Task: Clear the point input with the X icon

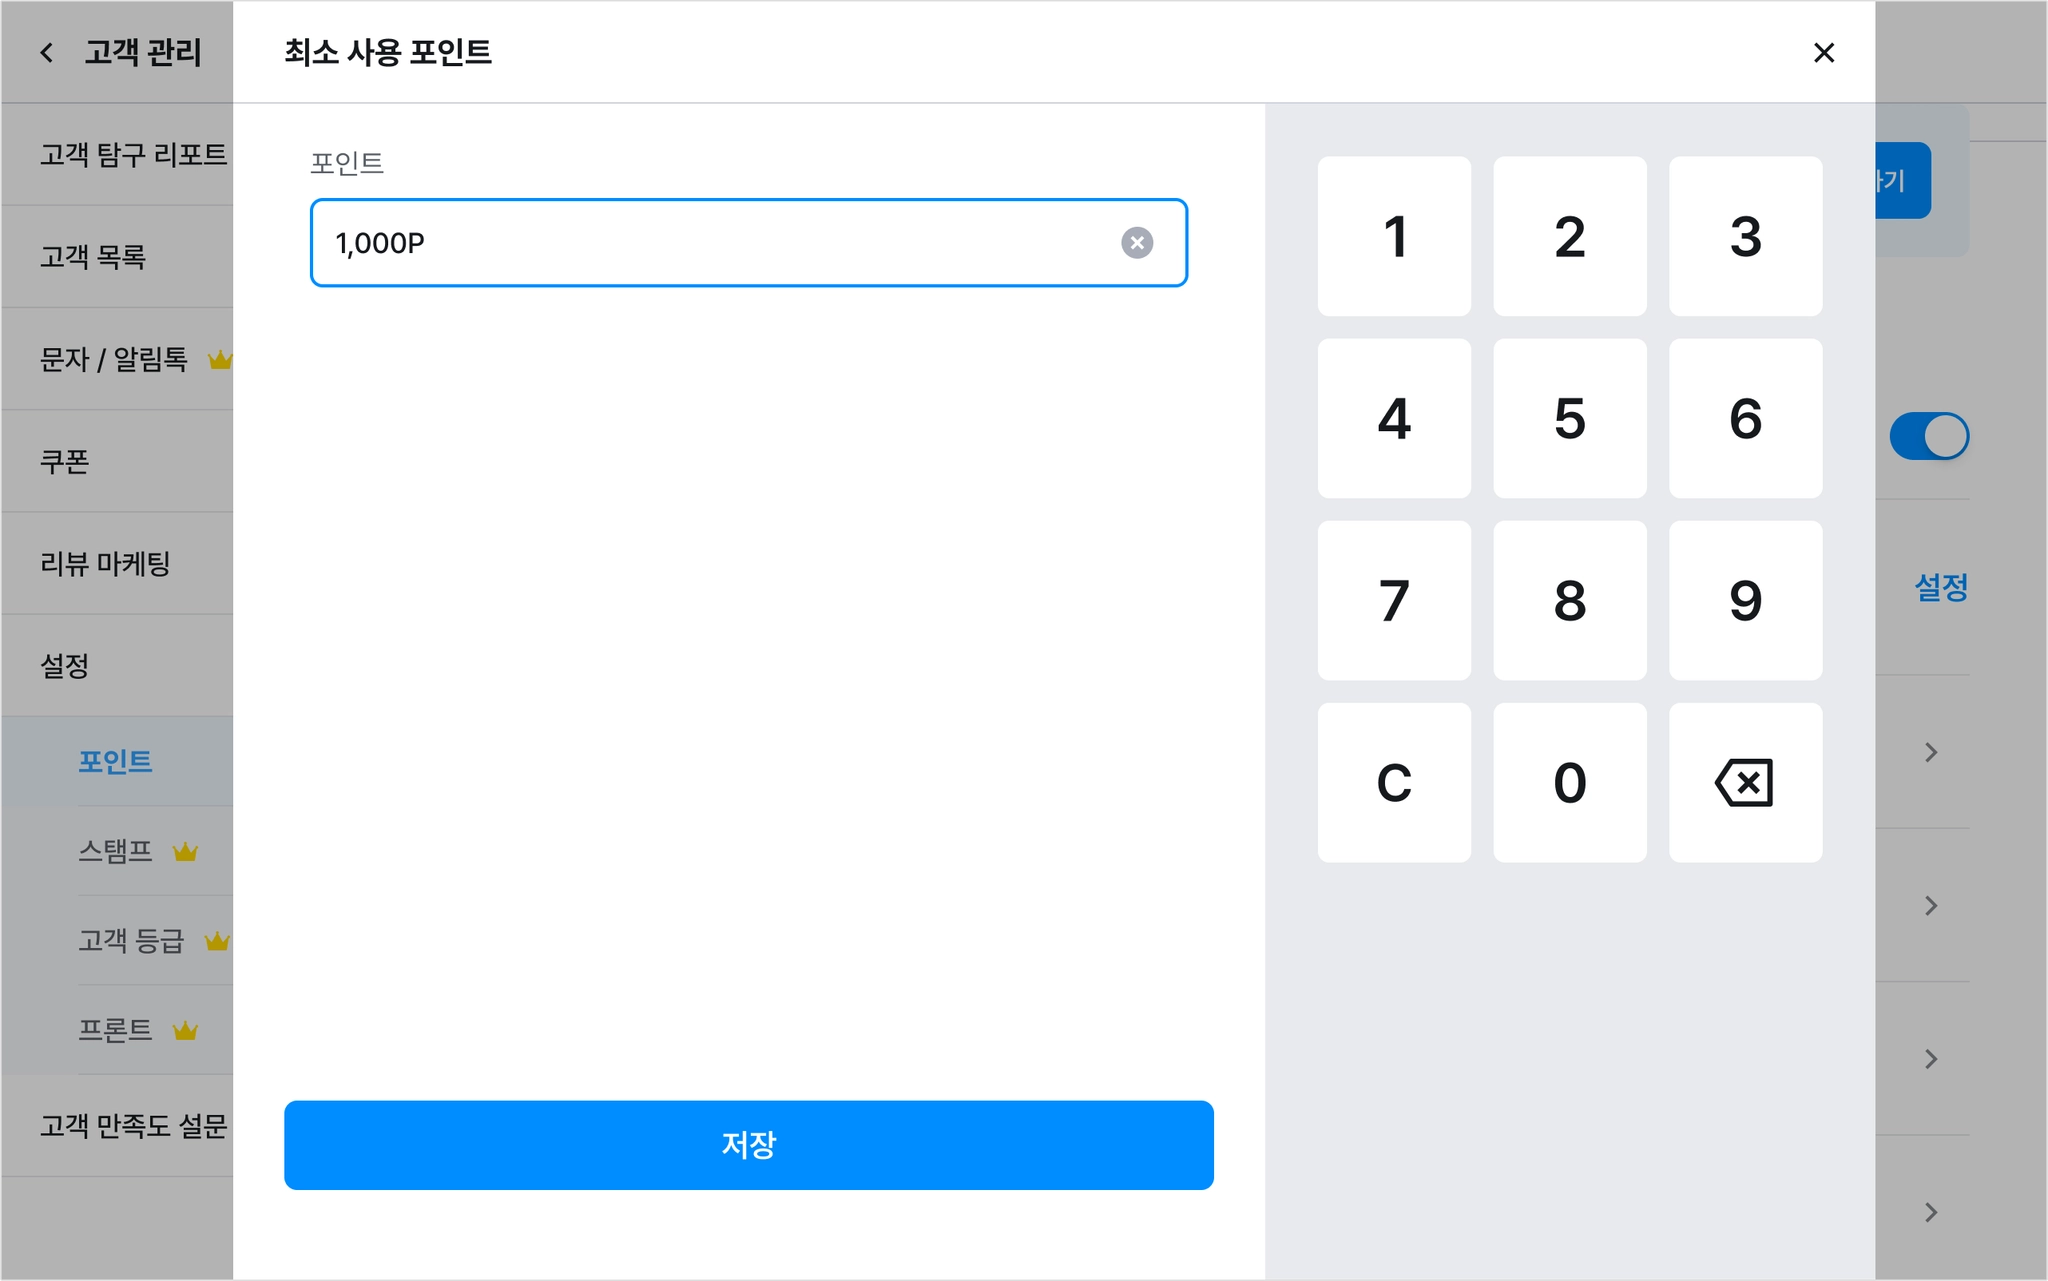Action: (1136, 243)
